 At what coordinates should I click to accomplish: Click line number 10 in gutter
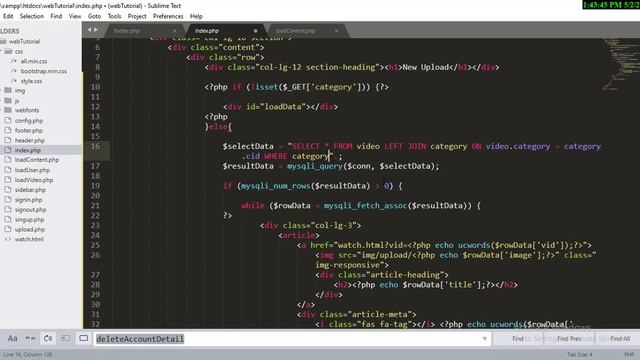coord(95,87)
